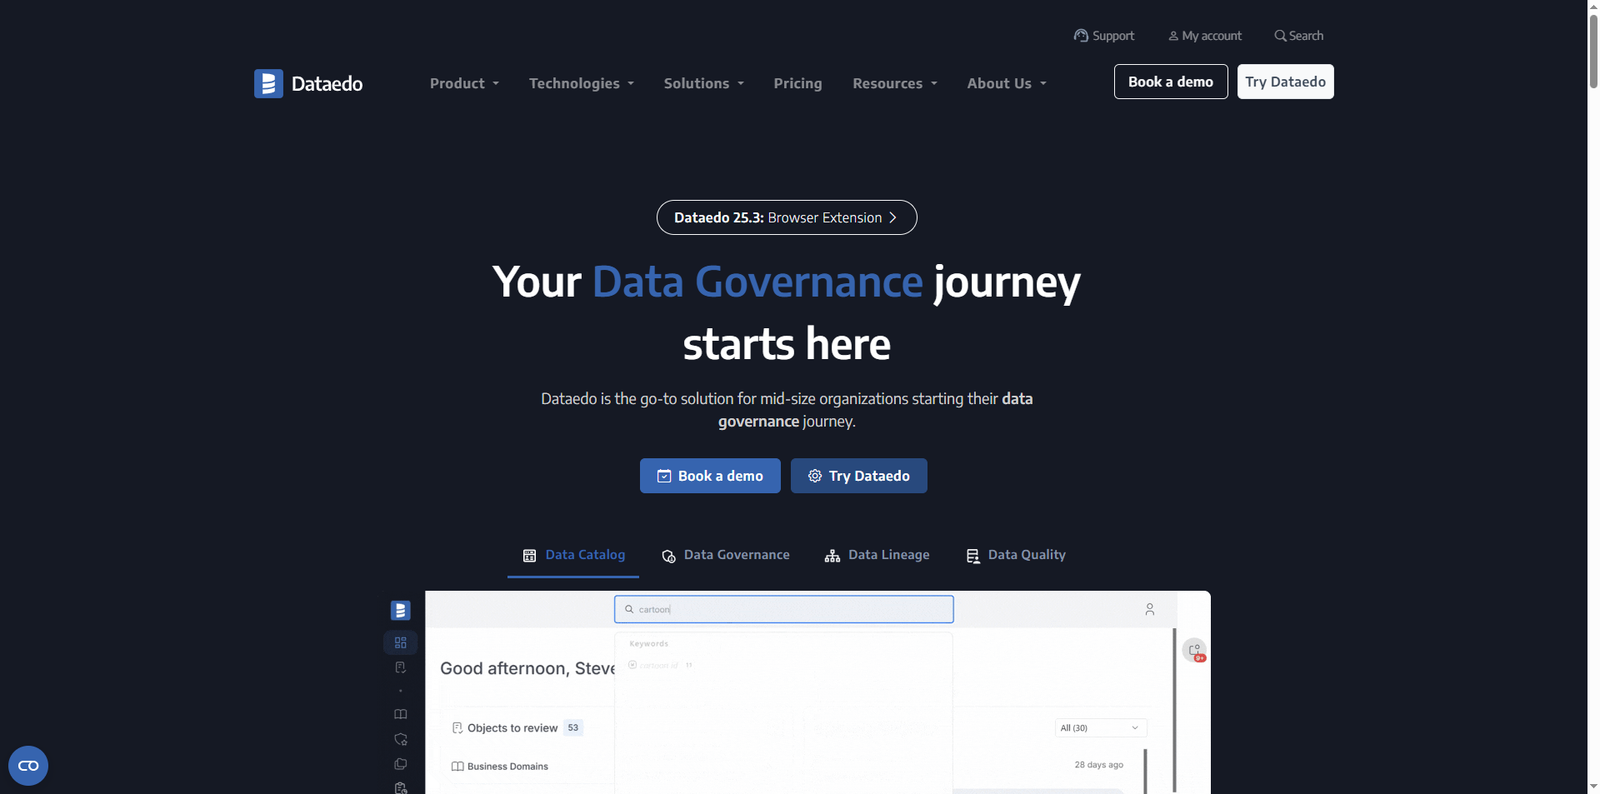
Task: Click the My account person icon
Action: (x=1173, y=36)
